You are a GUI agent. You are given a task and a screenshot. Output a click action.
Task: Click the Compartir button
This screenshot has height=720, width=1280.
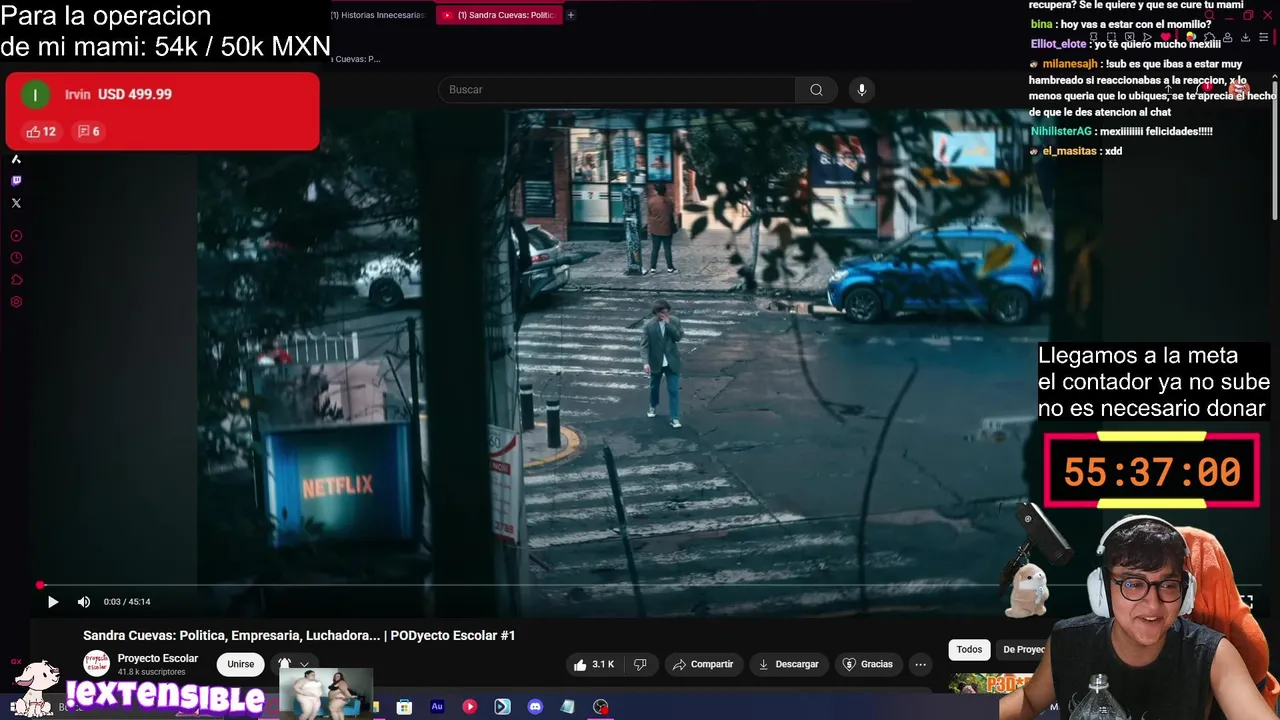(703, 664)
